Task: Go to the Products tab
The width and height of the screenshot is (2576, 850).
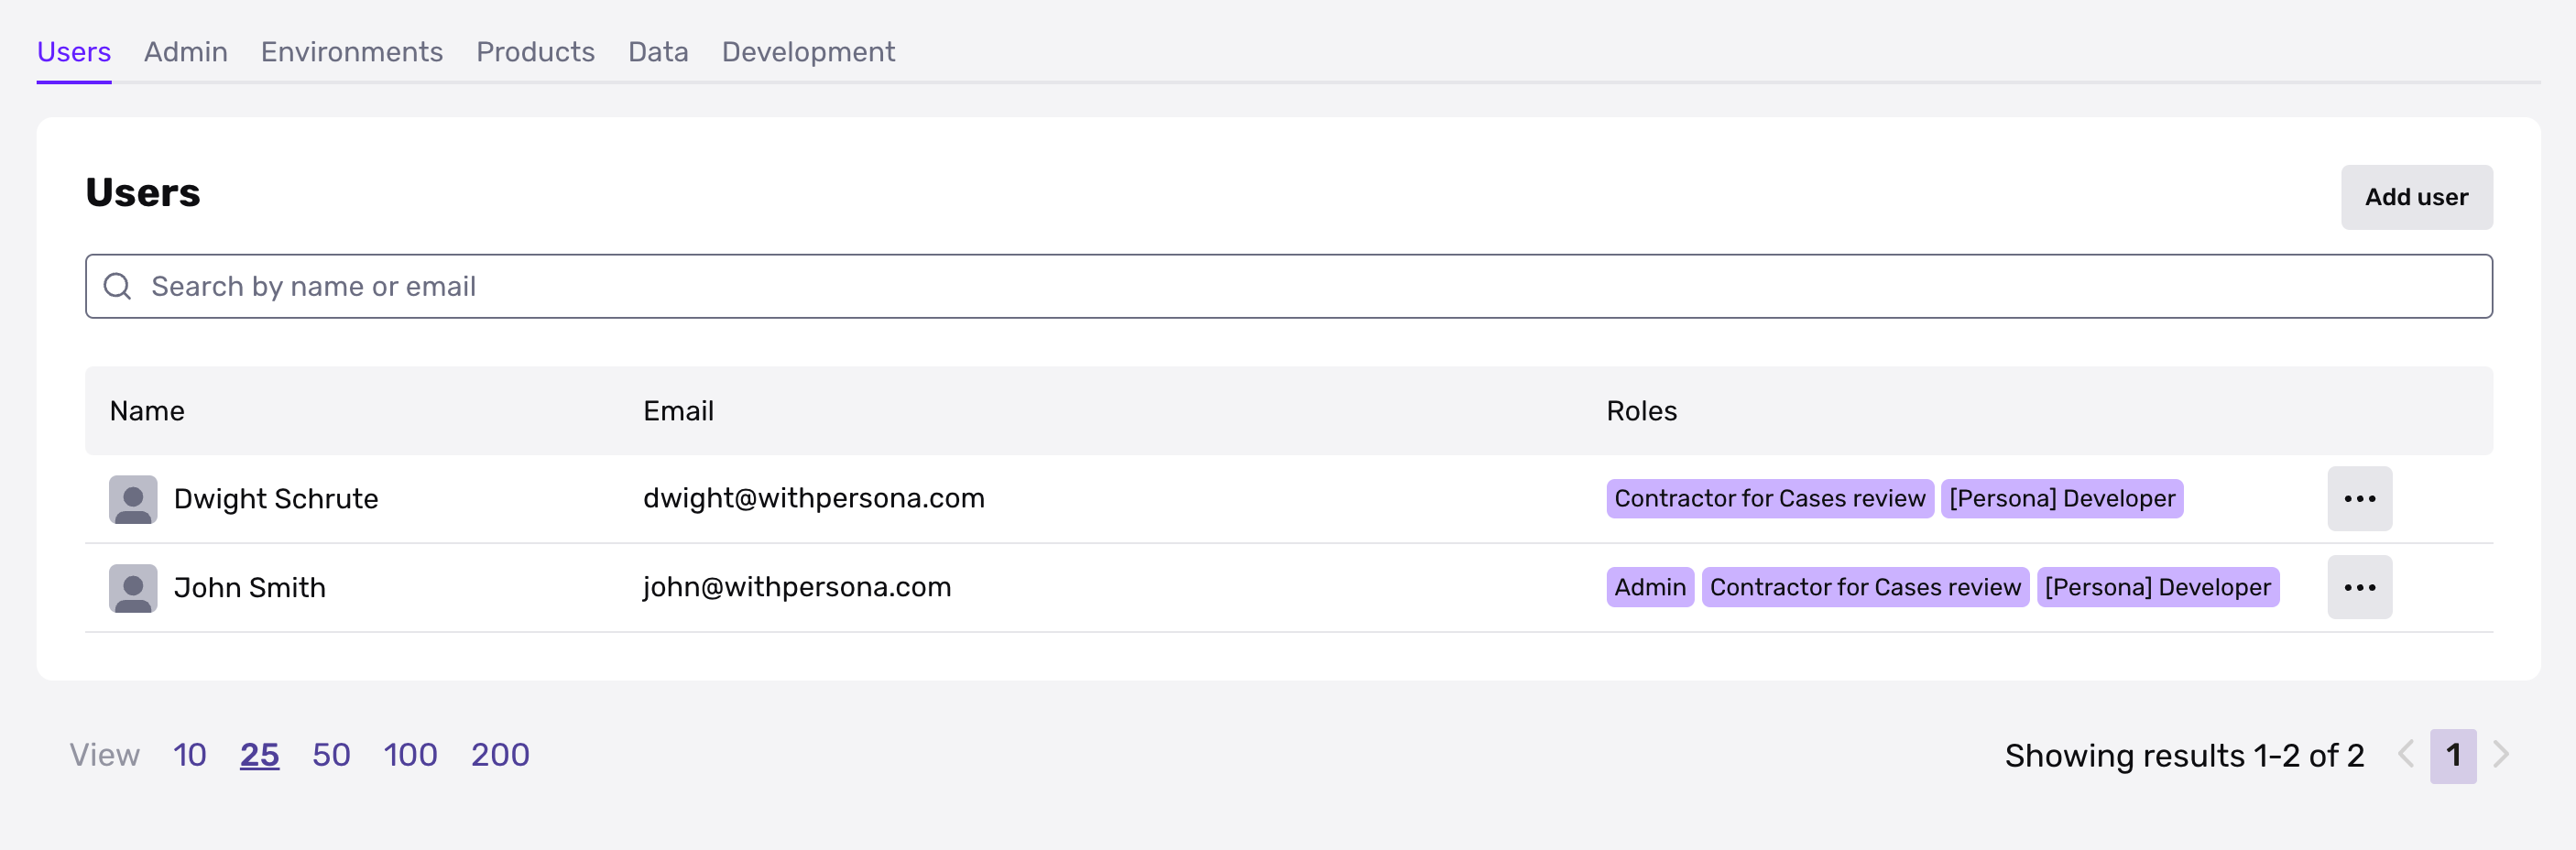Action: click(x=535, y=52)
